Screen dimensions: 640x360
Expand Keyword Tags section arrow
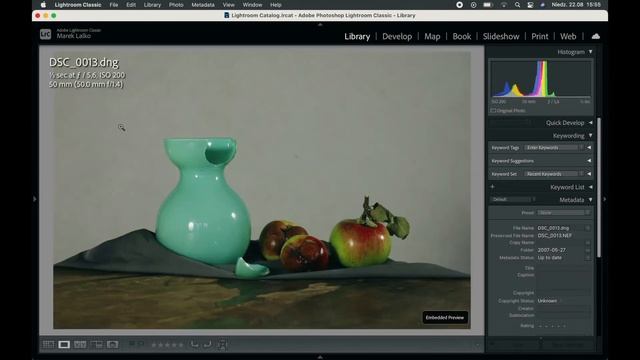click(589, 148)
